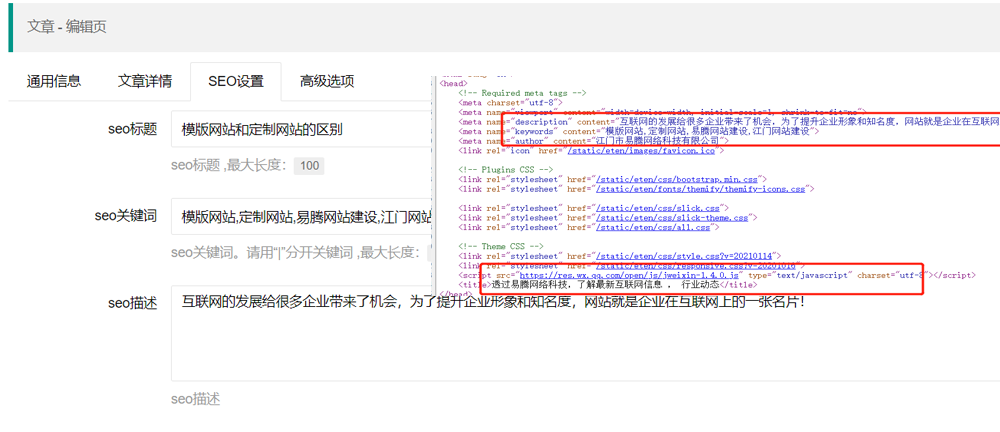Click the meta description content line
1000x432 pixels.
[729, 121]
